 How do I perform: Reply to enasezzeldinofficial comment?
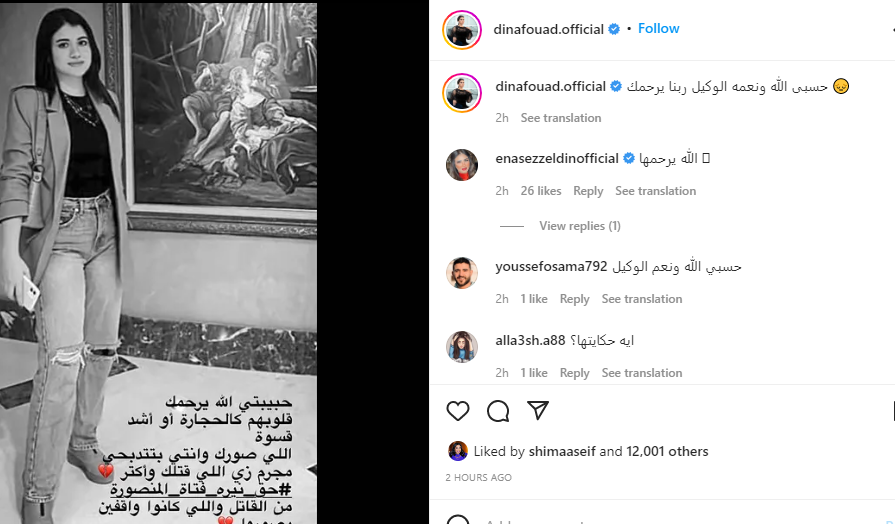588,191
